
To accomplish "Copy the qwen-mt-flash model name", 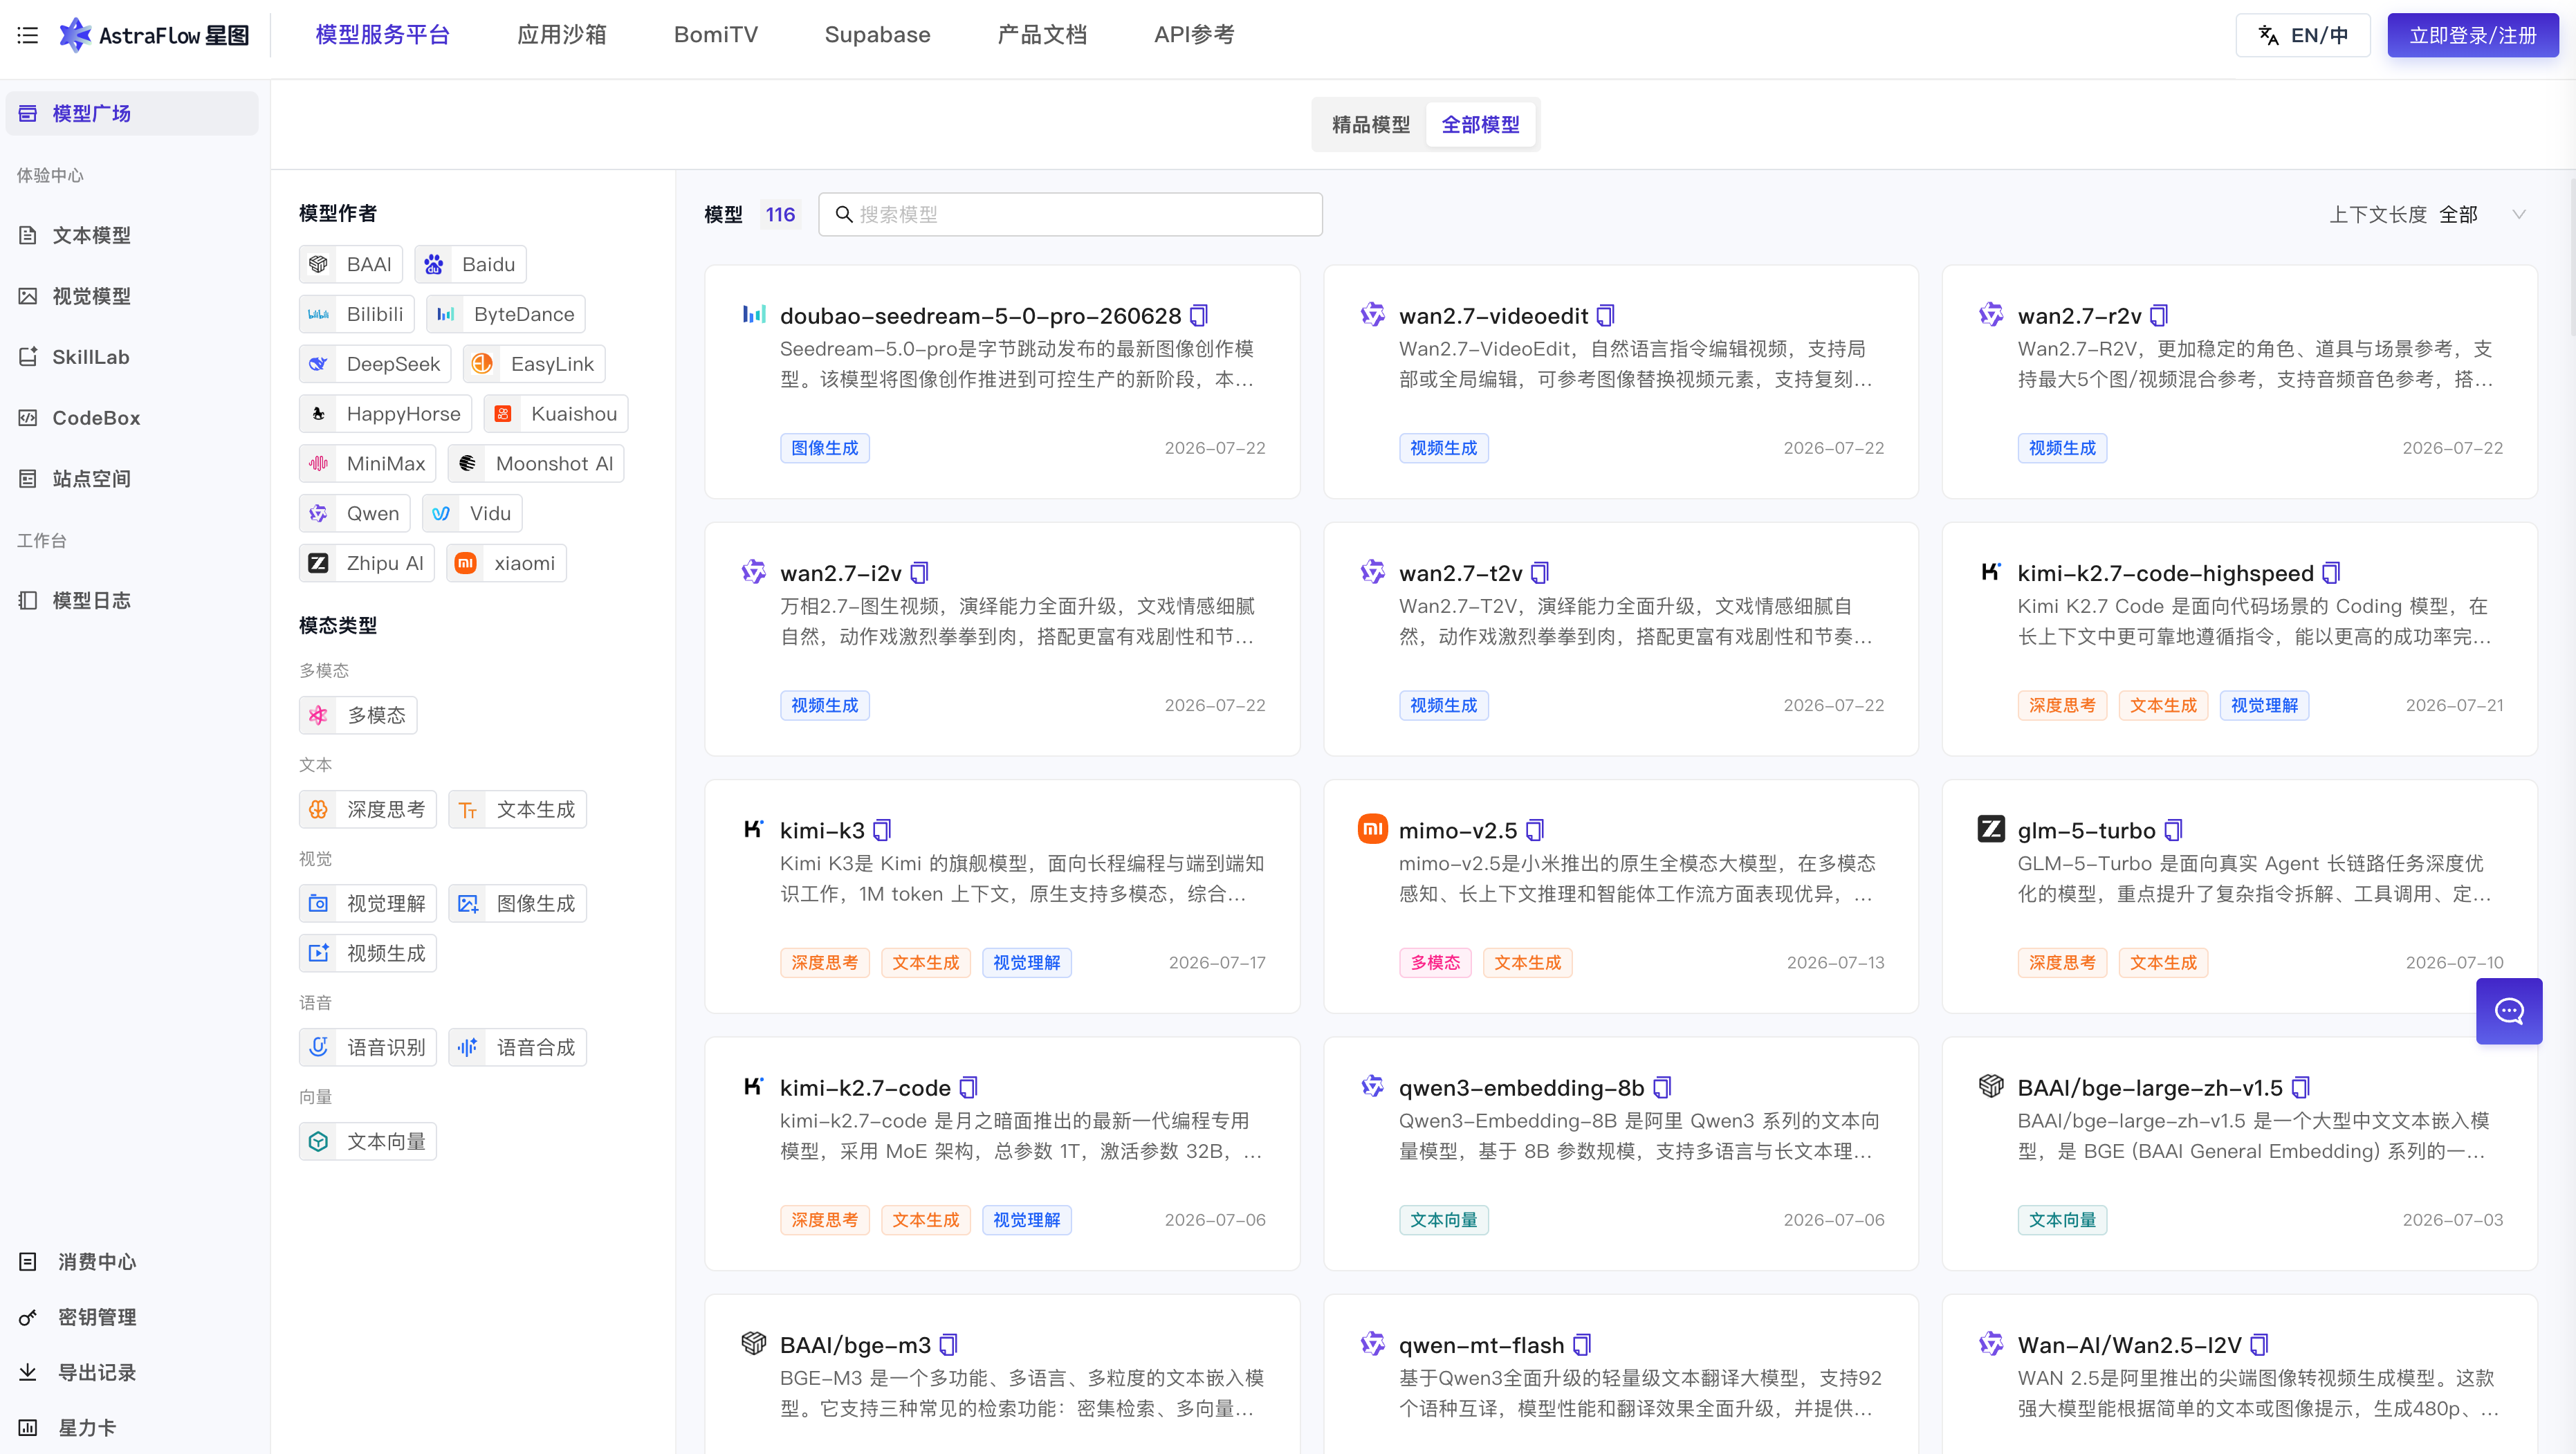I will pos(1582,1345).
